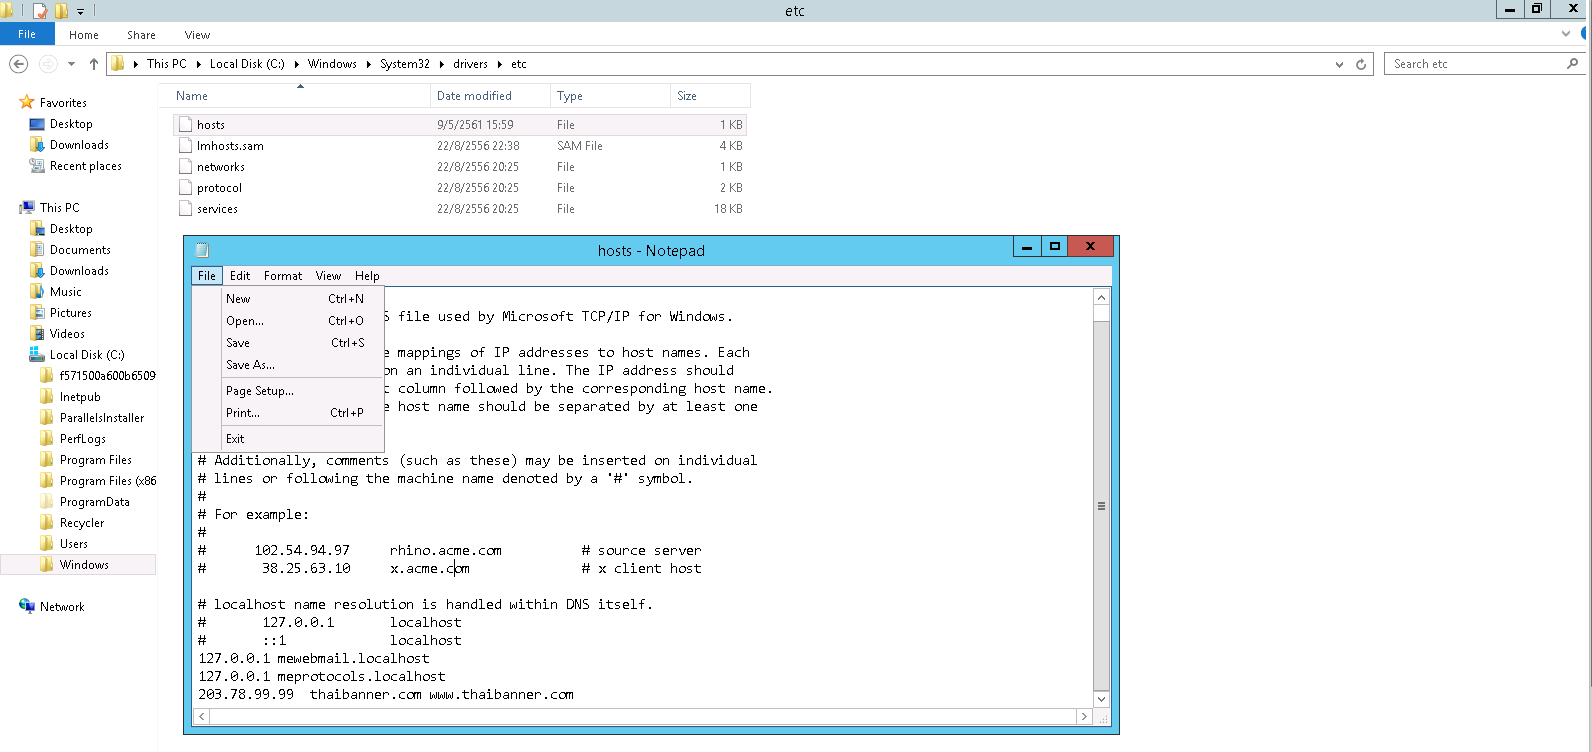The image size is (1592, 752).
Task: Open Notepad's Help menu
Action: point(367,276)
